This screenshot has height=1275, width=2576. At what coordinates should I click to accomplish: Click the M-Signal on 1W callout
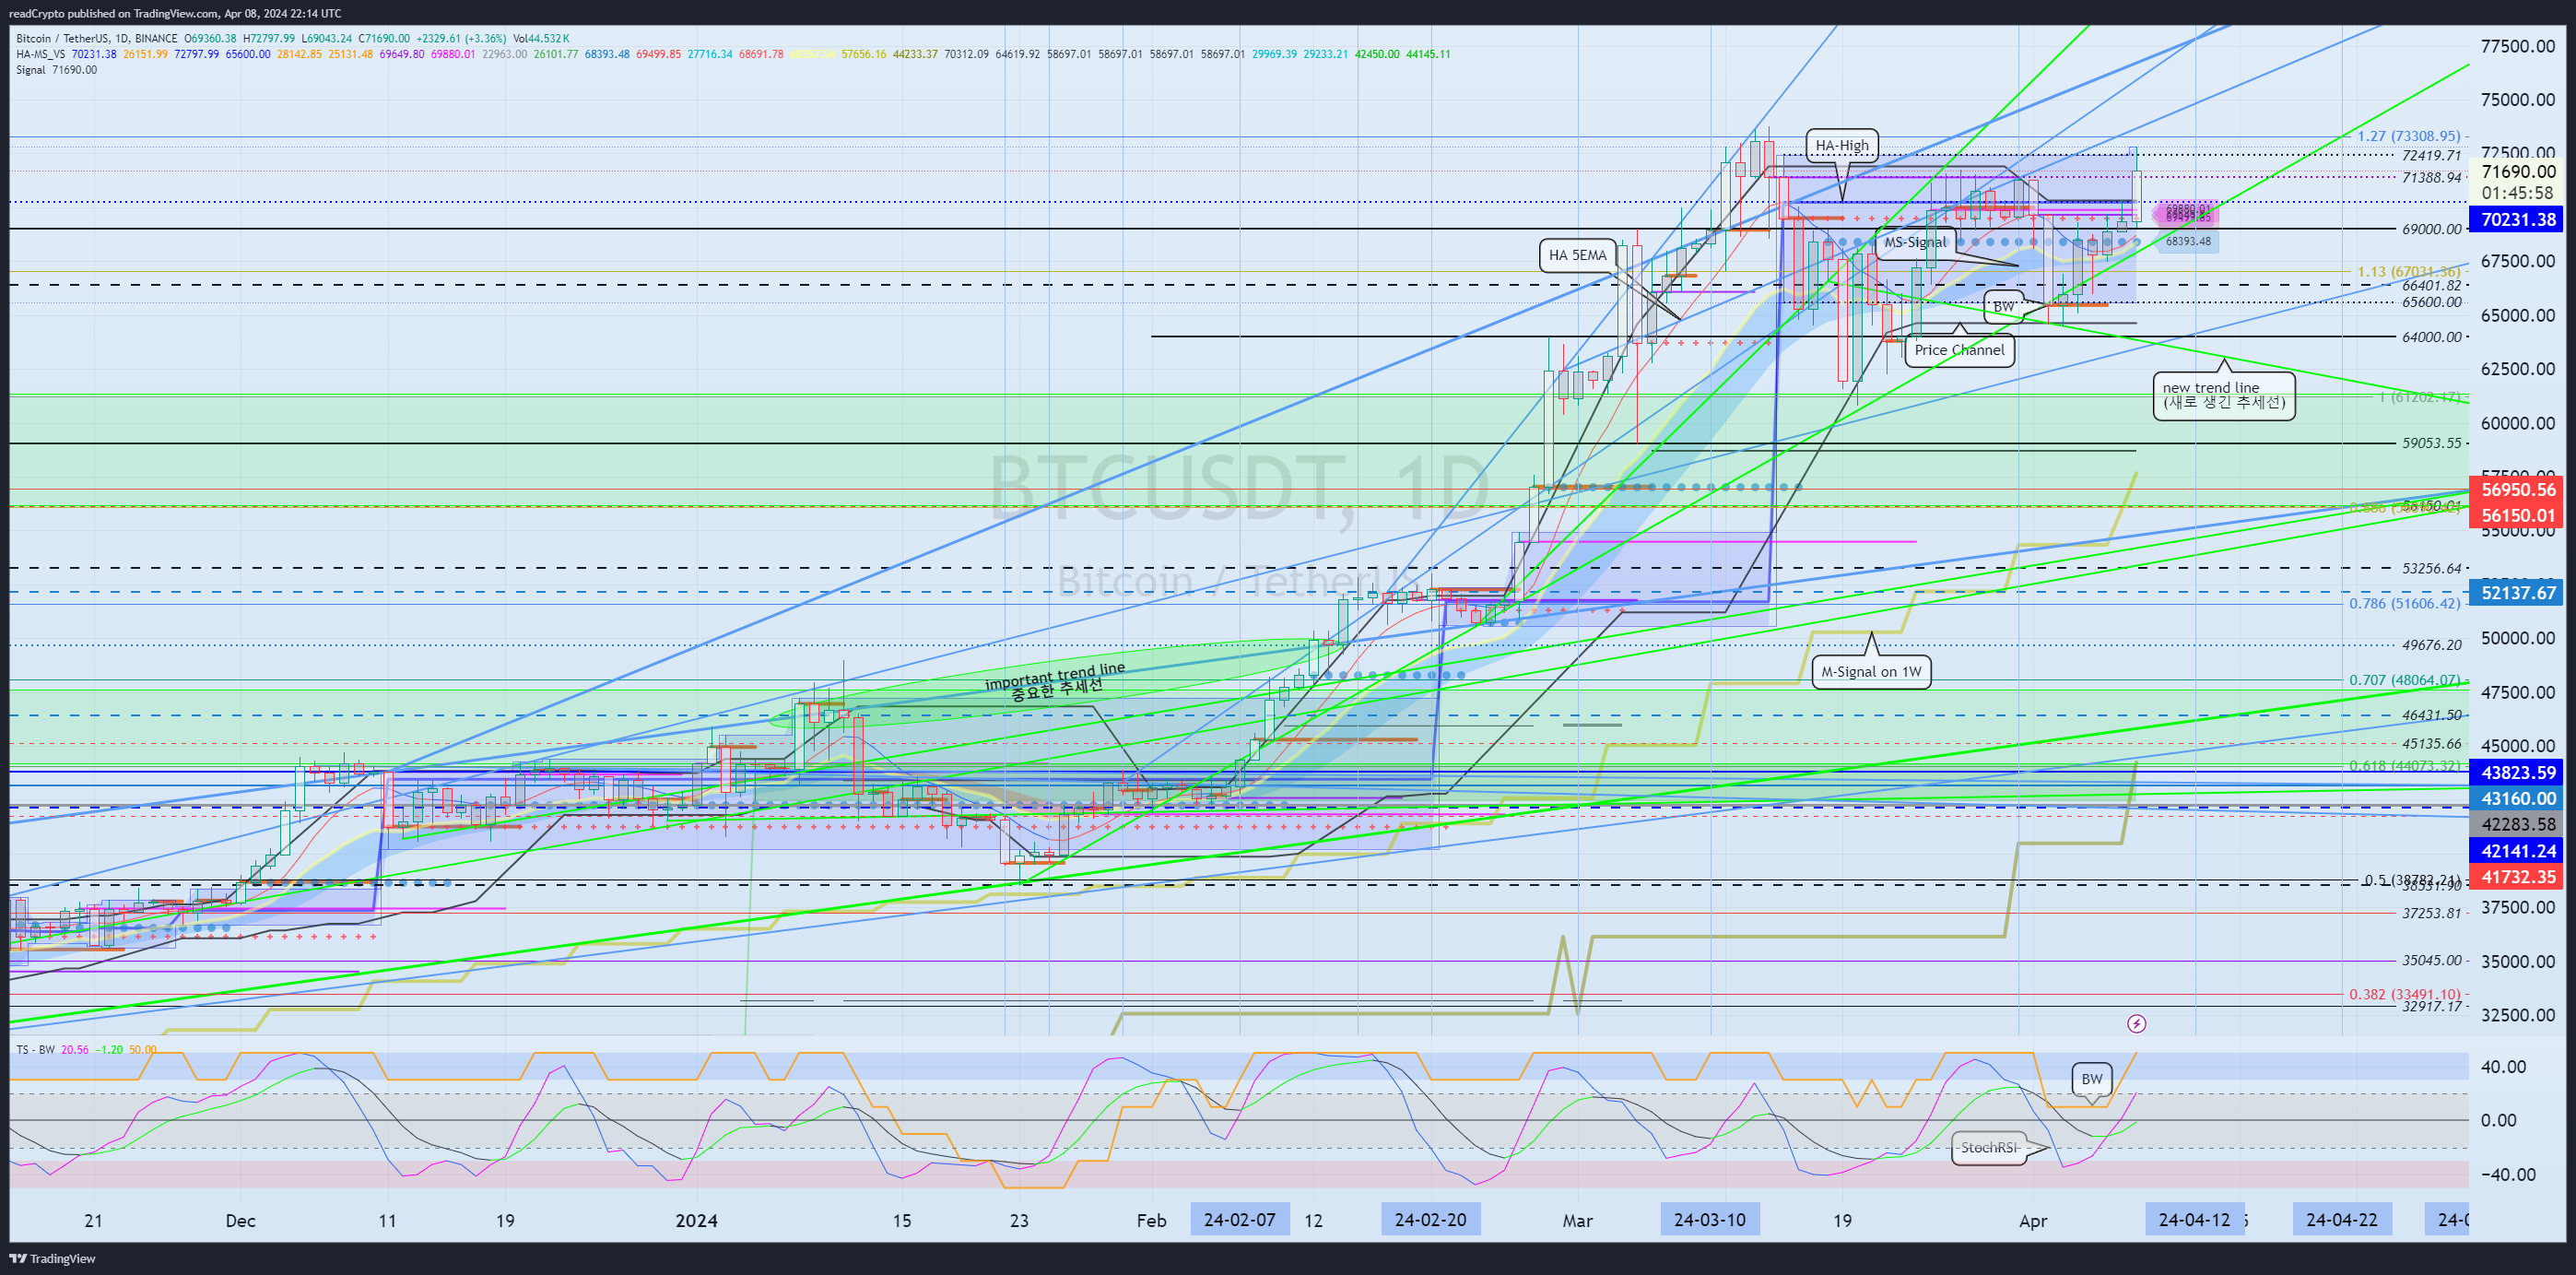click(1871, 672)
